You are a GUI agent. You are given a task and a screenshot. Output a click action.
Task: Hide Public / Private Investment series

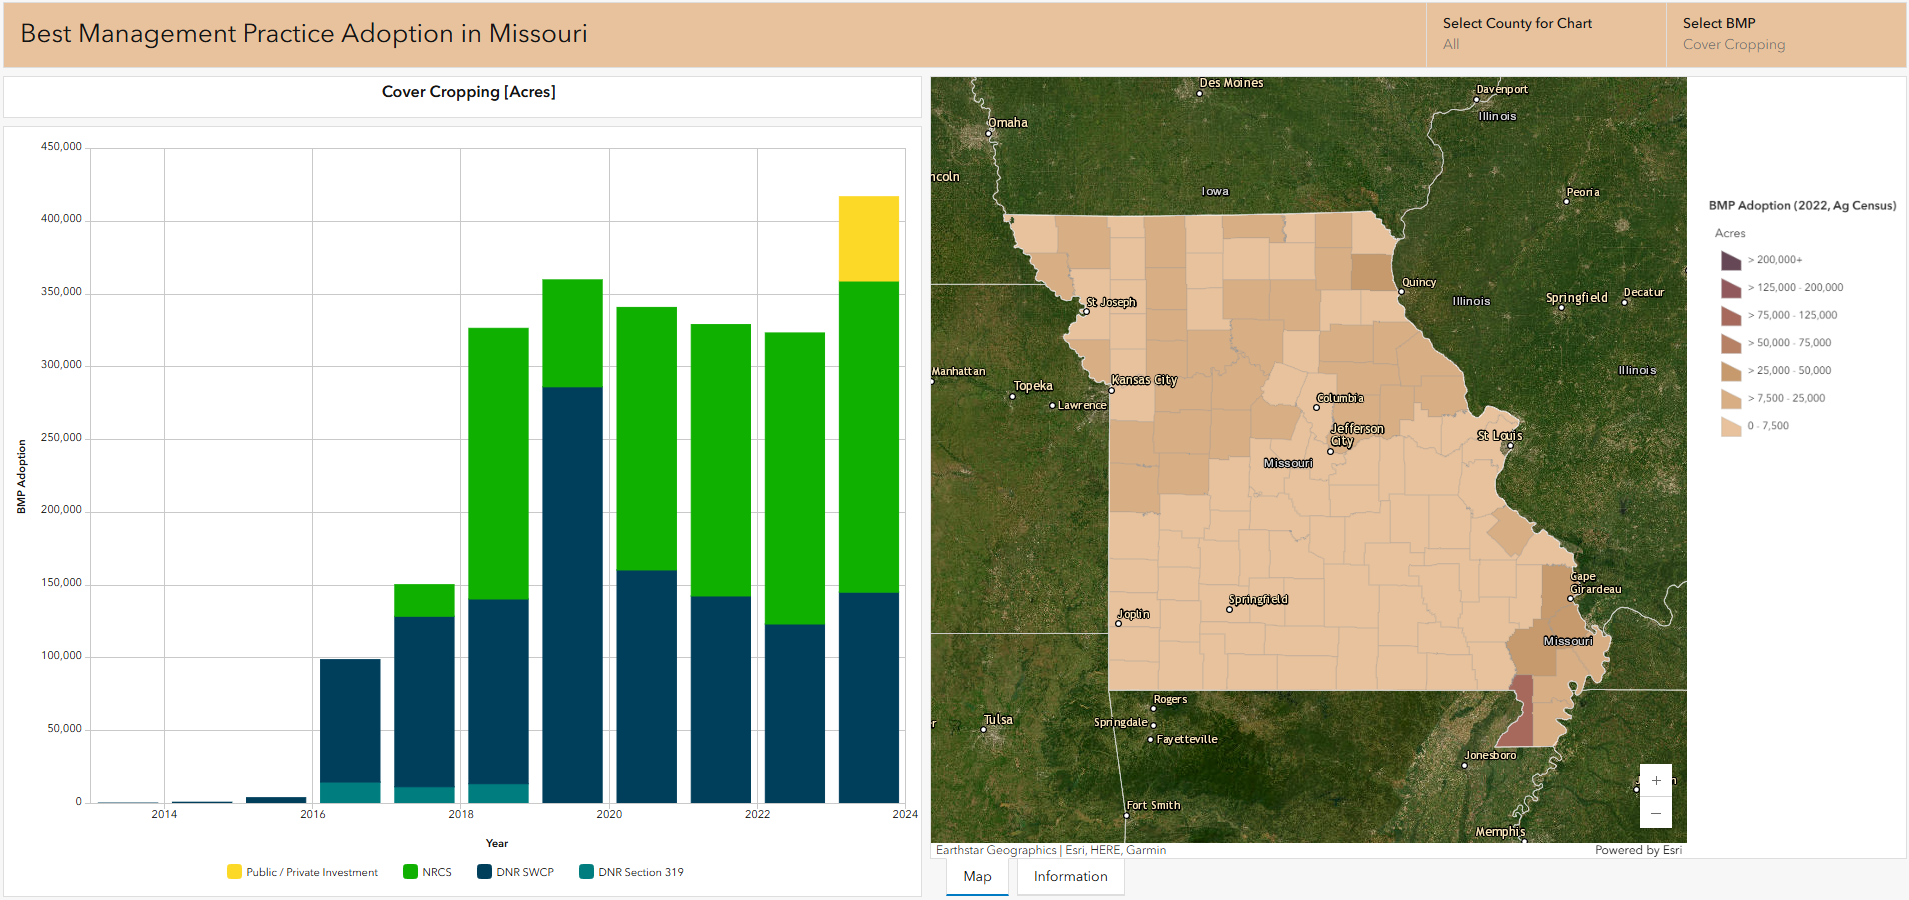pos(302,872)
